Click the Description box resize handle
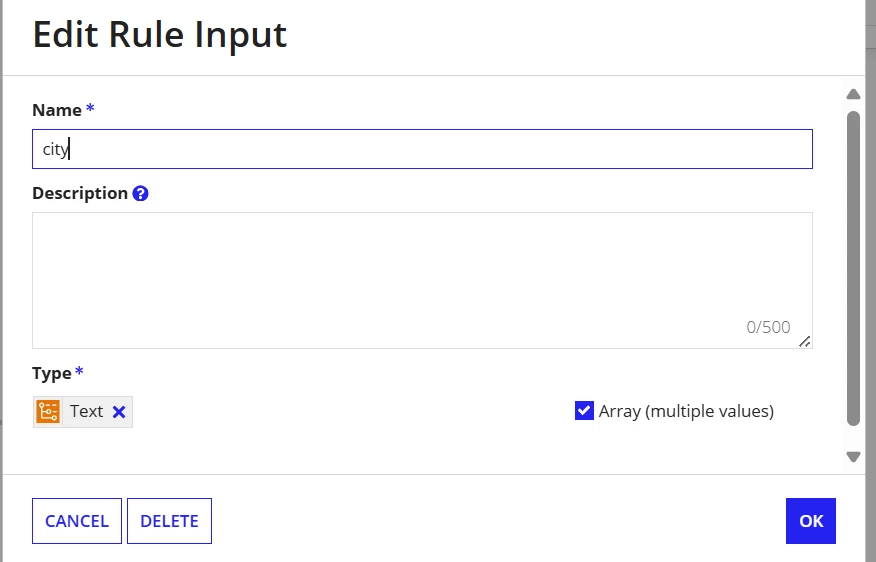Viewport: 876px width, 562px height. coord(804,341)
